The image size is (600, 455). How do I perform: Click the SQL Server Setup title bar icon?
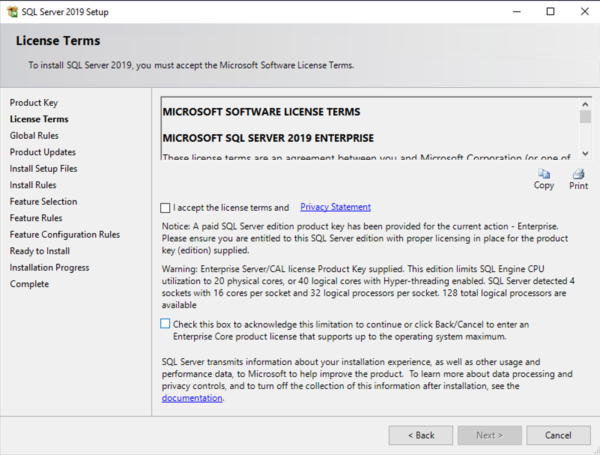[12, 11]
